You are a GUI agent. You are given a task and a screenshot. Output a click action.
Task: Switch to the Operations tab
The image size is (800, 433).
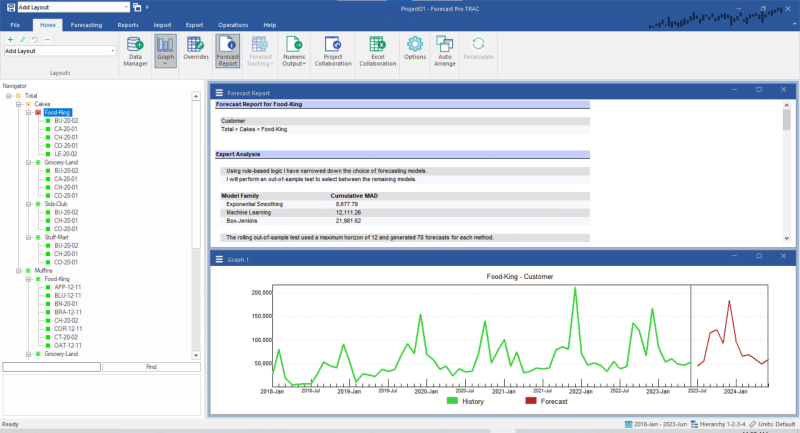click(x=233, y=25)
